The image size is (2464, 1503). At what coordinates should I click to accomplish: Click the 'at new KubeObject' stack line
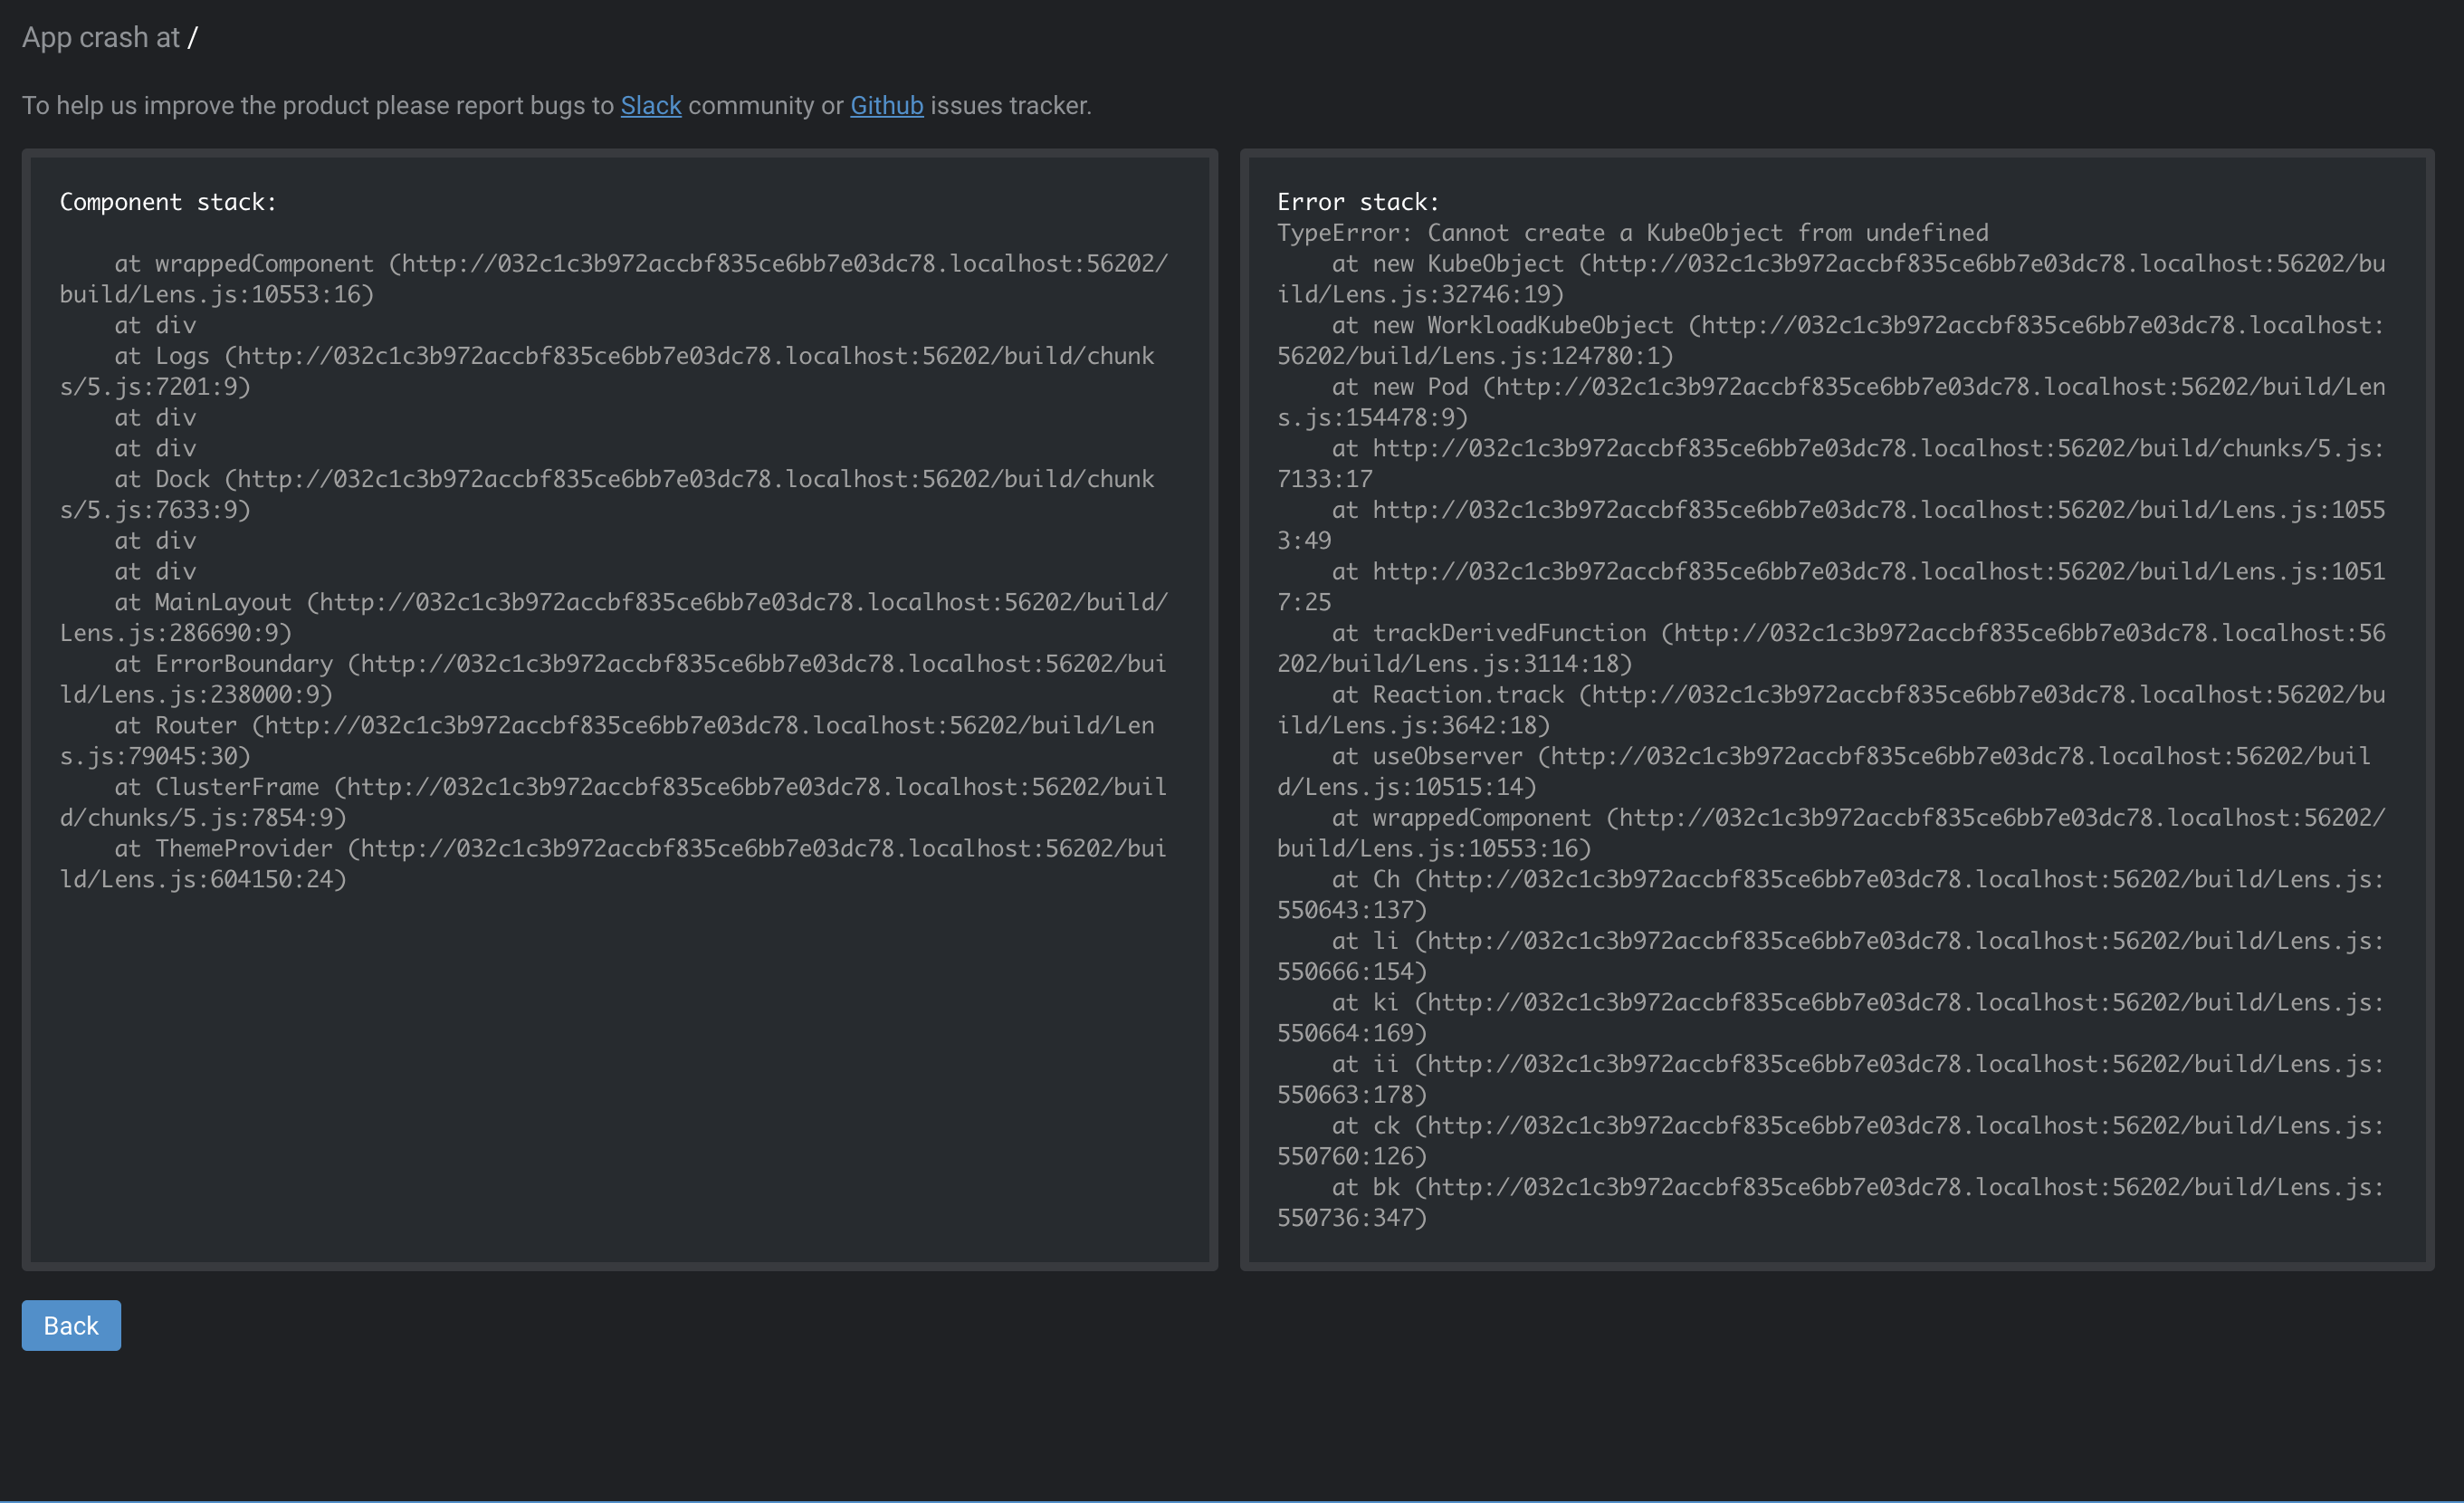click(x=1831, y=279)
